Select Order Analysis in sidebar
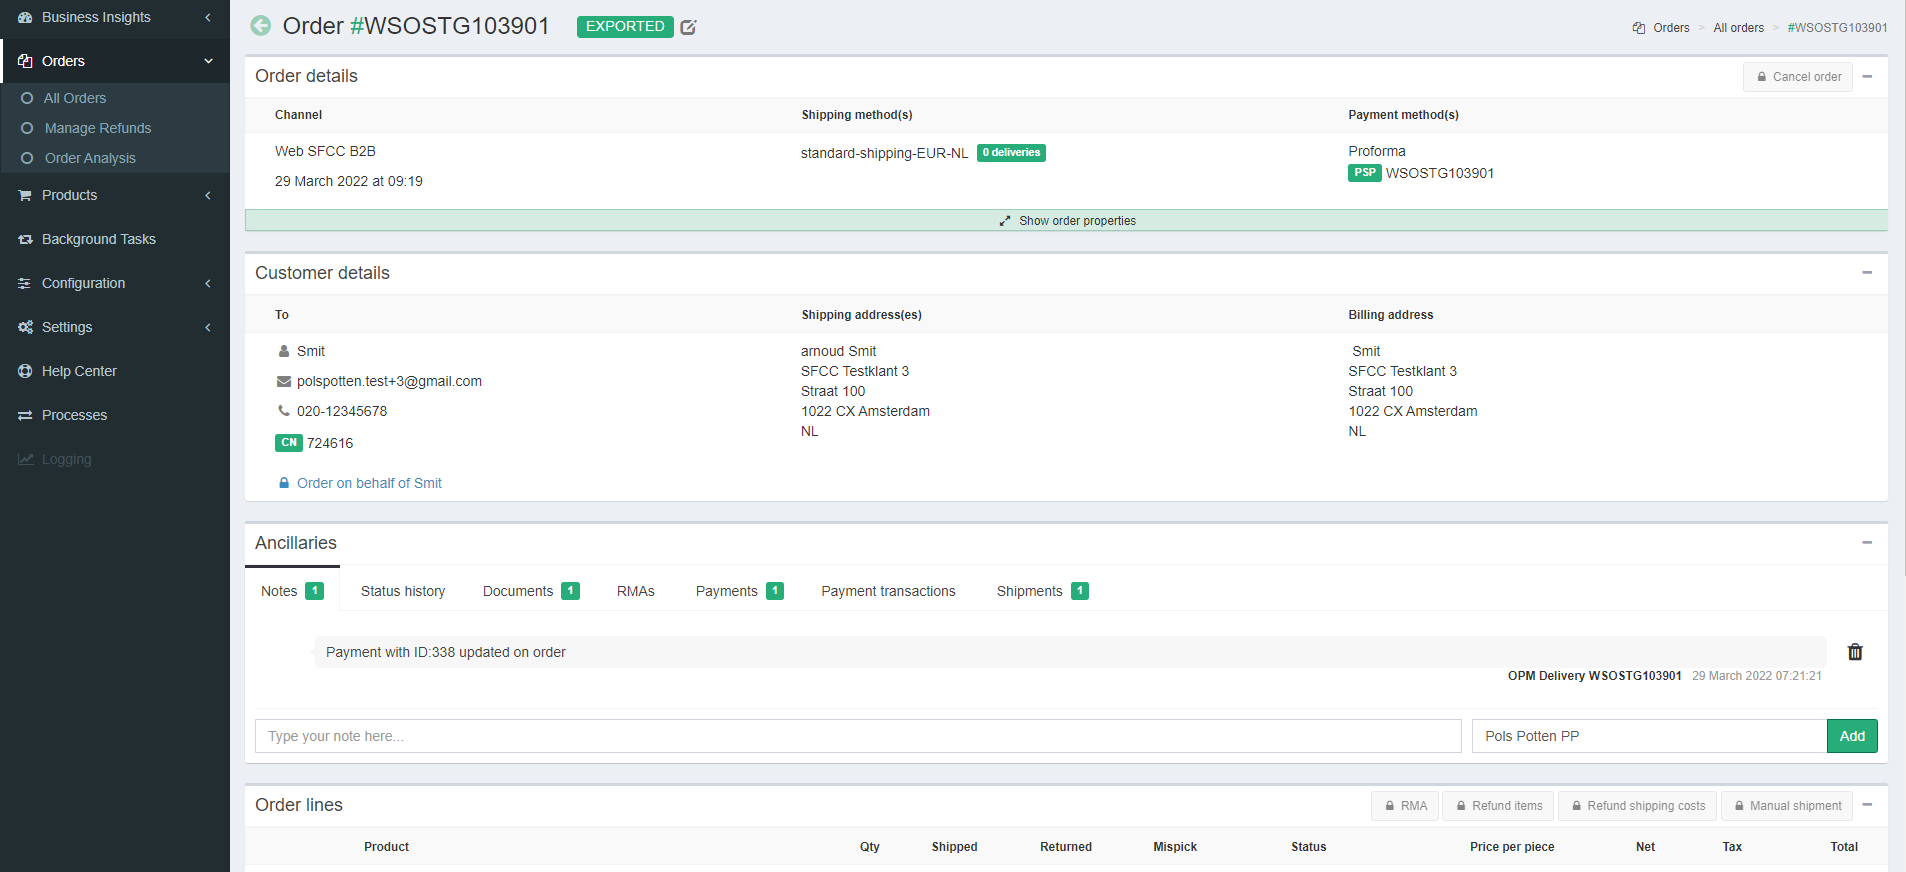 coord(90,158)
